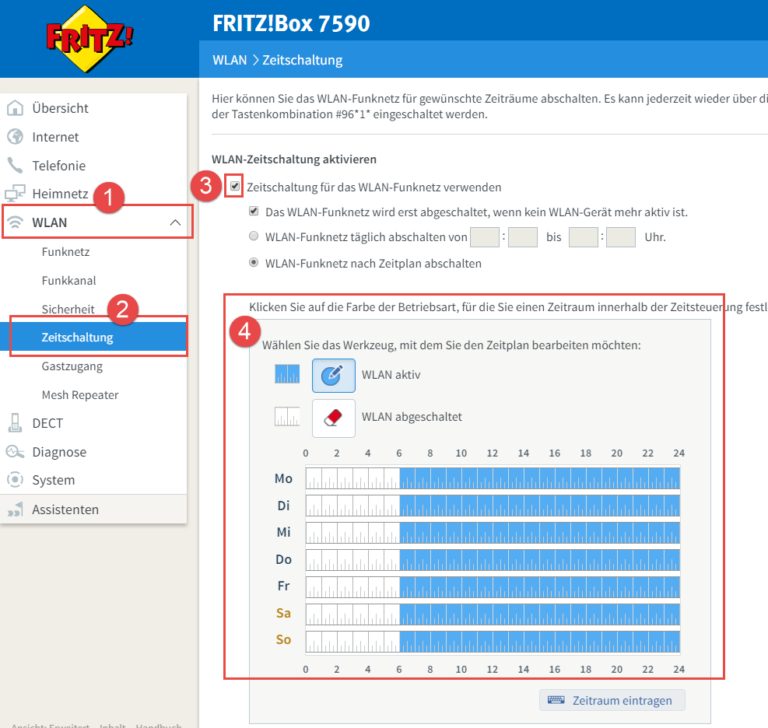Viewport: 768px width, 728px height.
Task: Open the Sicherheit submenu item
Action: tap(68, 309)
